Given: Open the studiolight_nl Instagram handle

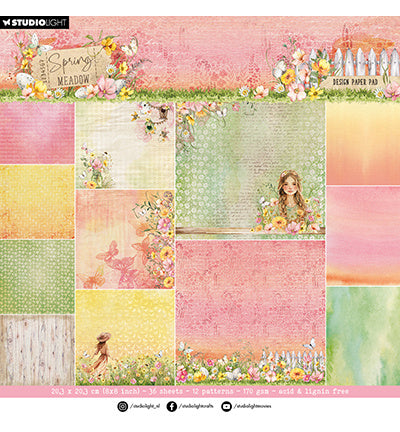Looking at the screenshot, I should click(145, 406).
